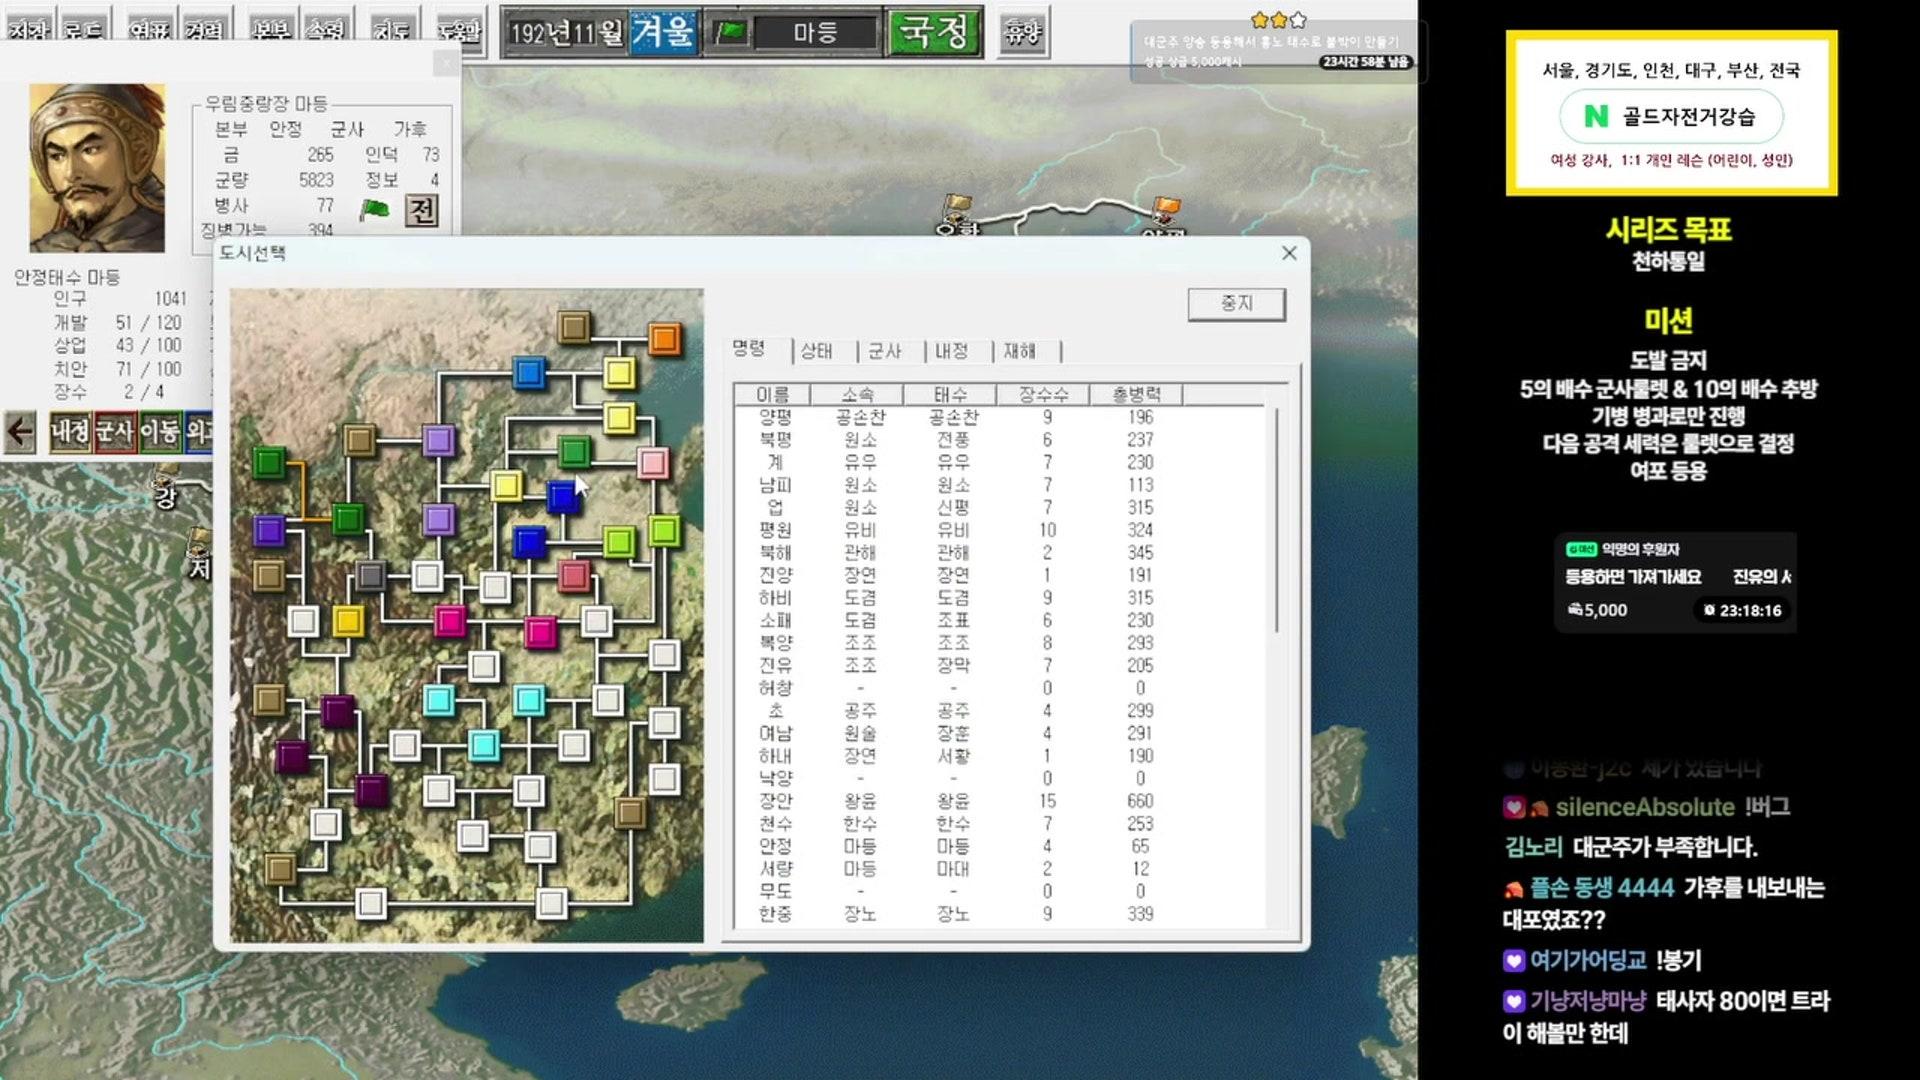1920x1080 pixels.
Task: Open the 군사 command button in the left panel
Action: pos(115,432)
